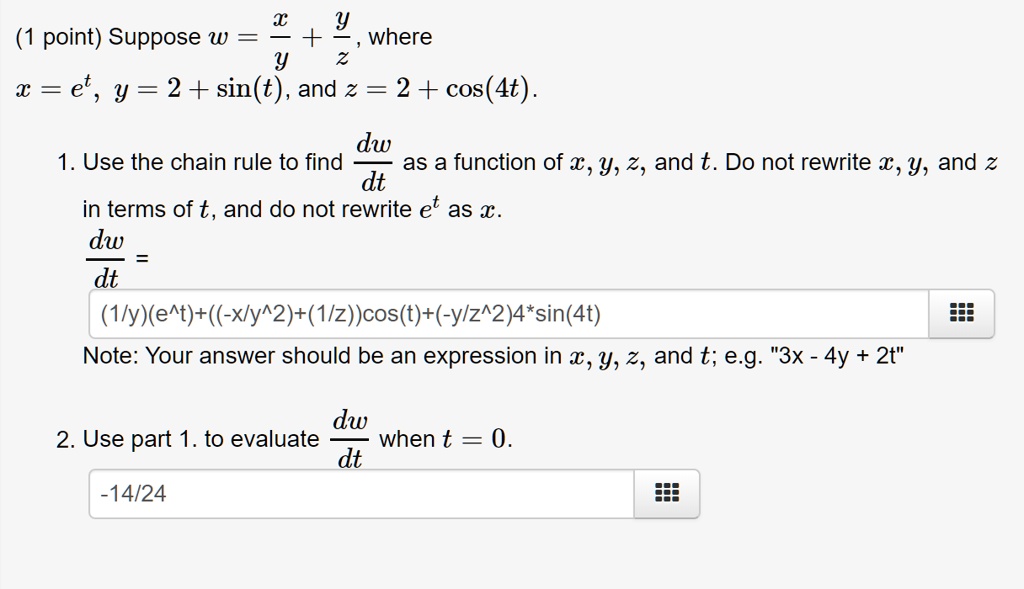
Task: Click the dw/dt fraction label in part 1
Action: pyautogui.click(x=375, y=161)
